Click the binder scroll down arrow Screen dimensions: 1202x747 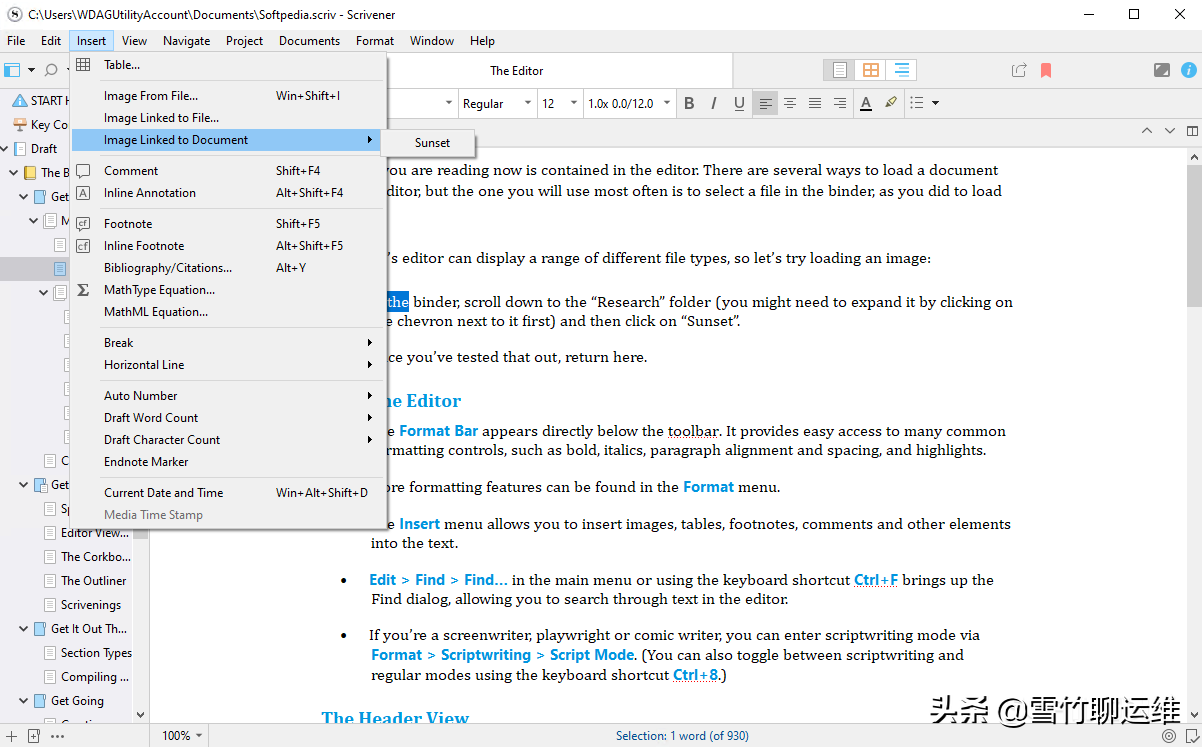click(x=140, y=715)
